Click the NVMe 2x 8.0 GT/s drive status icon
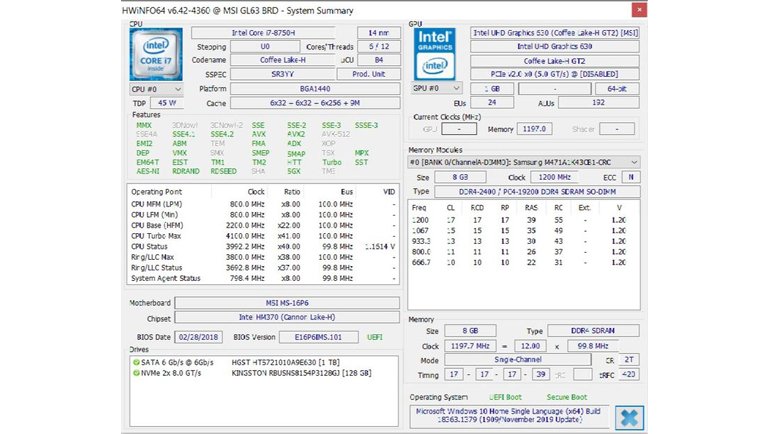 coord(136,373)
